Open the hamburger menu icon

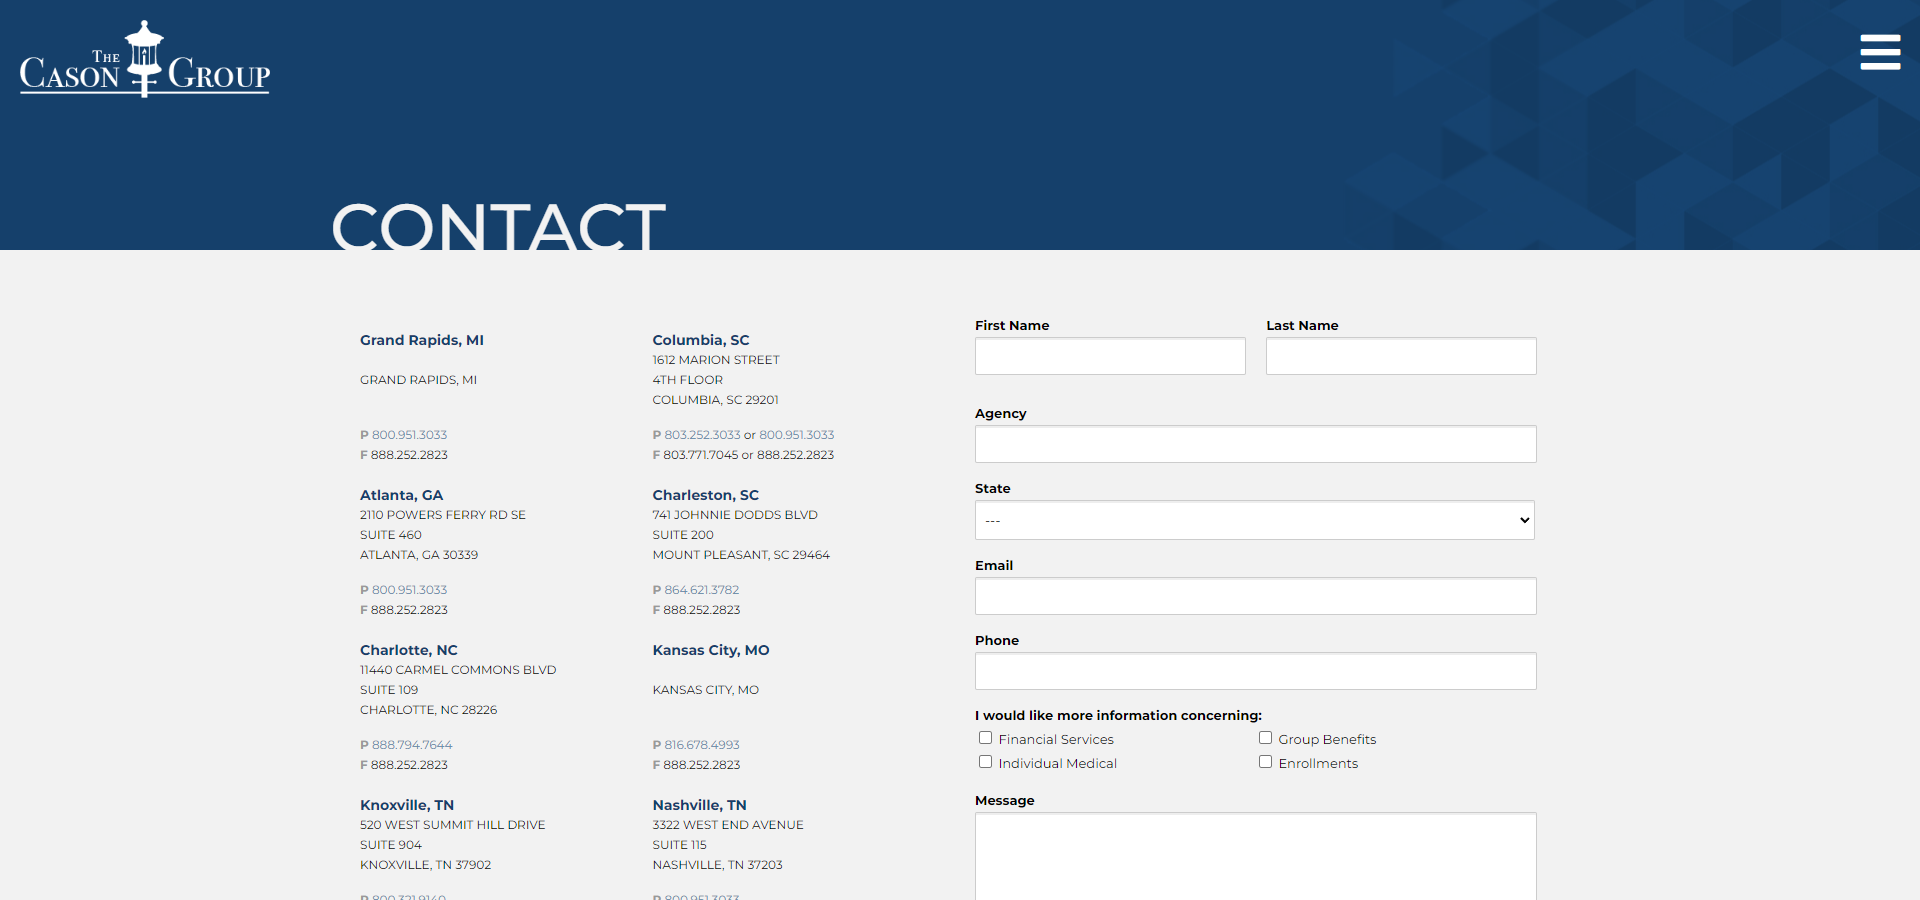coord(1880,52)
